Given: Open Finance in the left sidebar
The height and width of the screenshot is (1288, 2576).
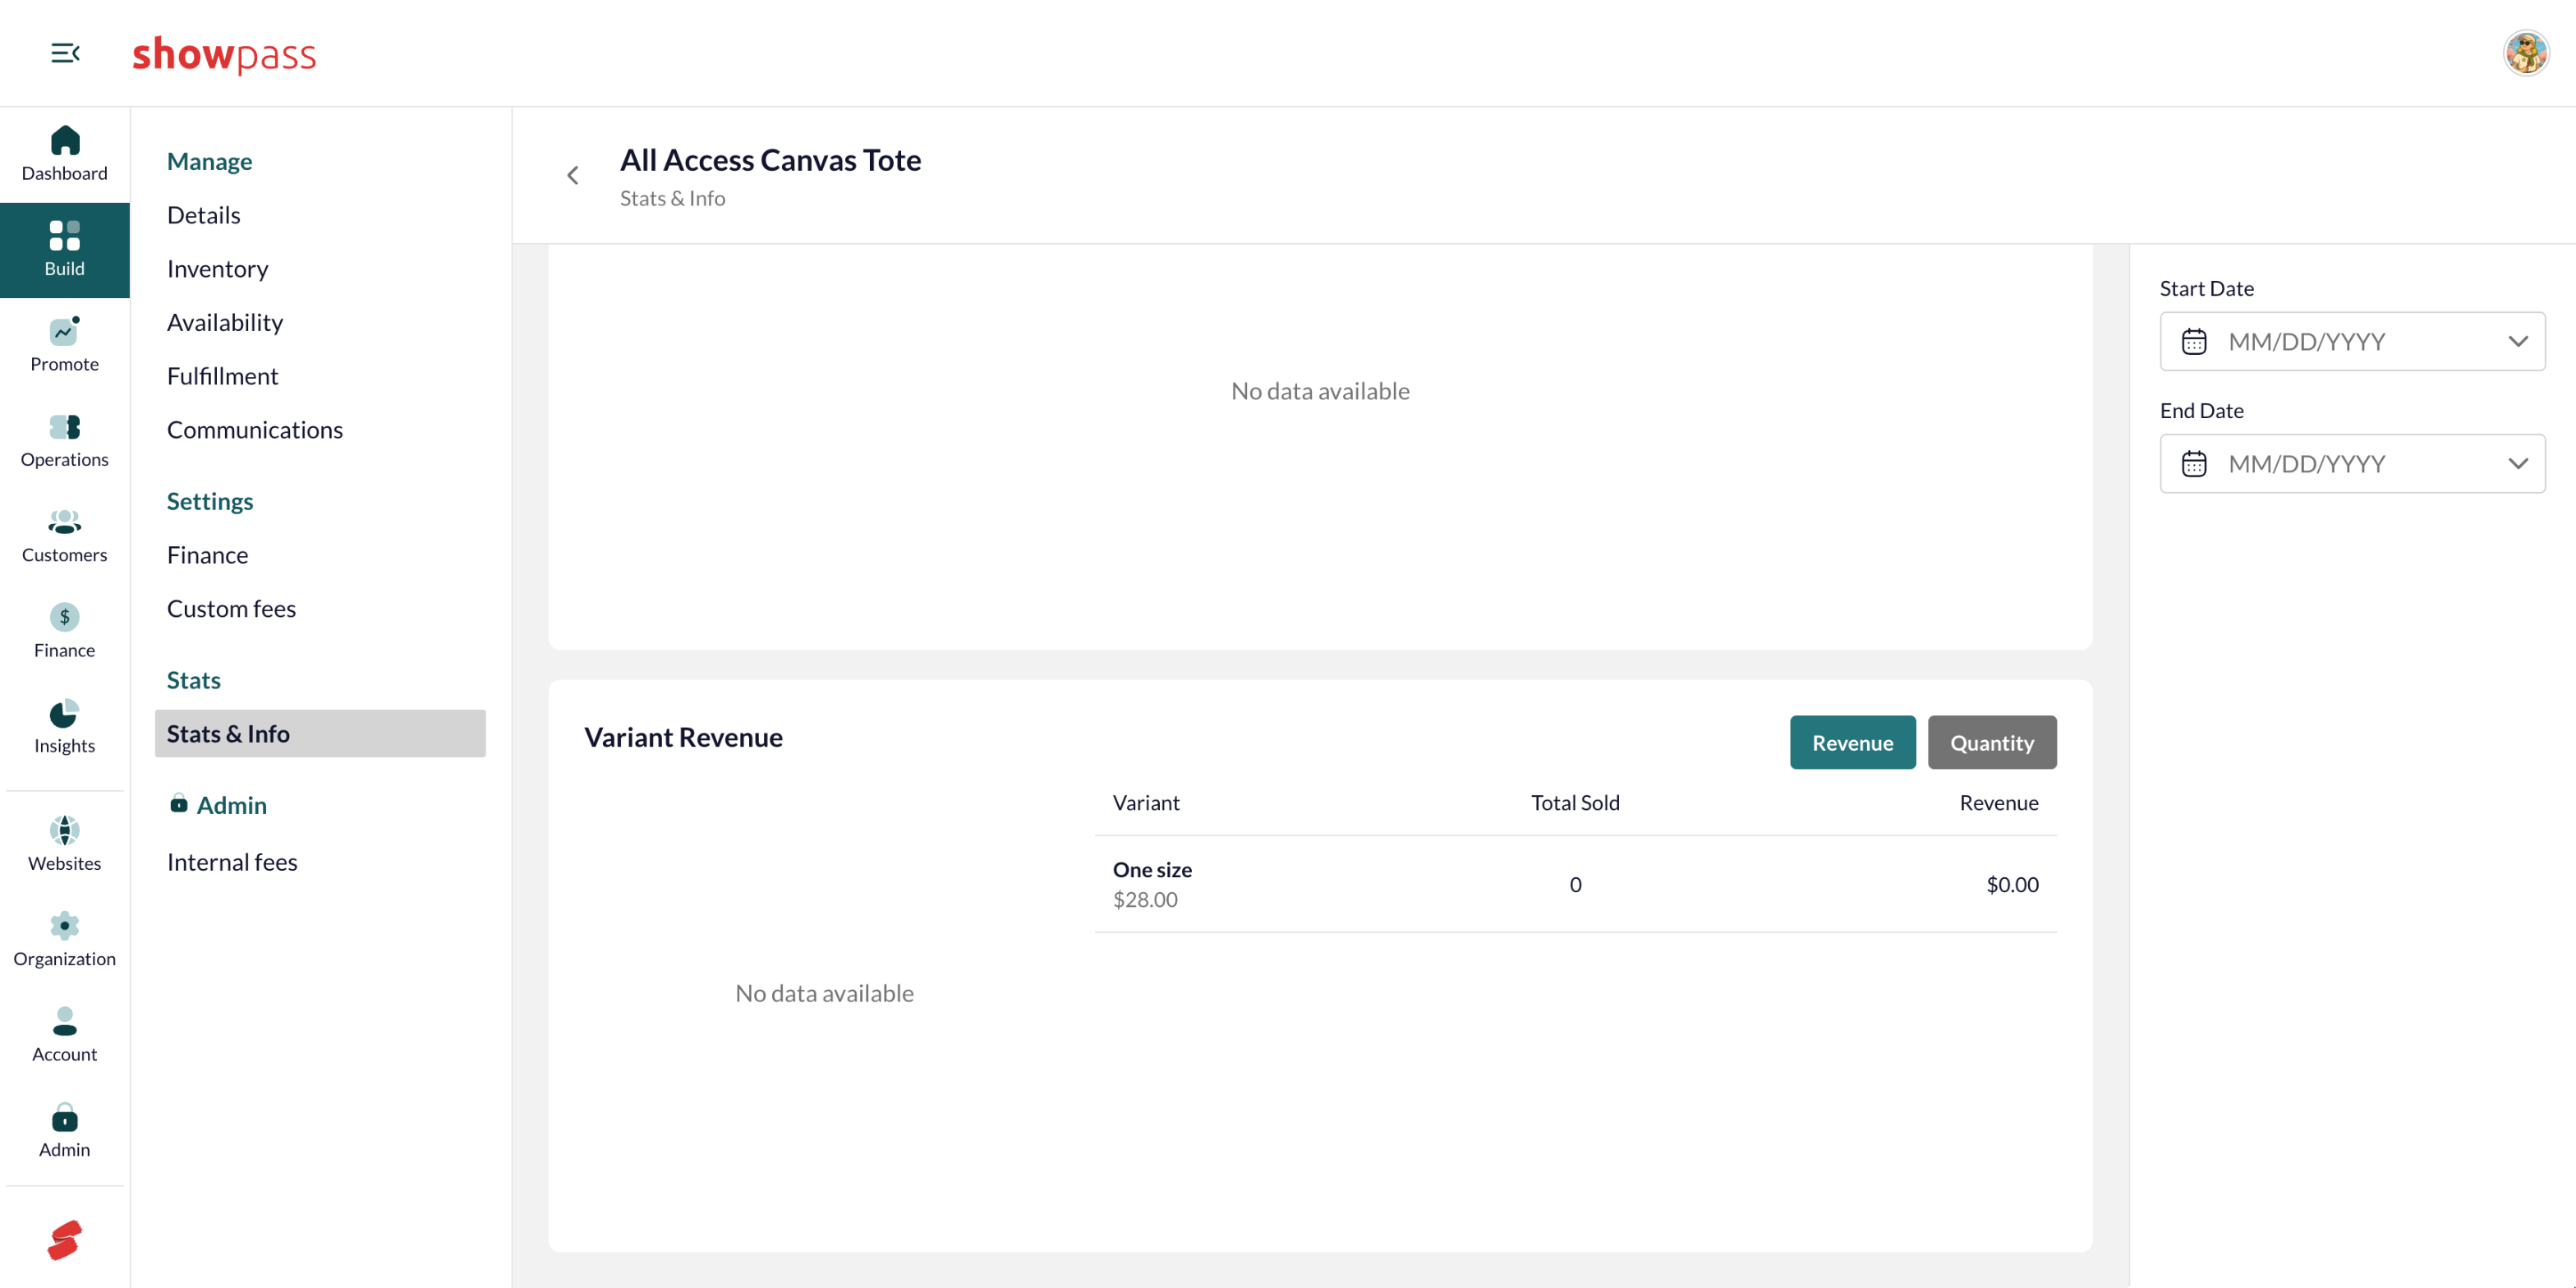Looking at the screenshot, I should tap(64, 632).
